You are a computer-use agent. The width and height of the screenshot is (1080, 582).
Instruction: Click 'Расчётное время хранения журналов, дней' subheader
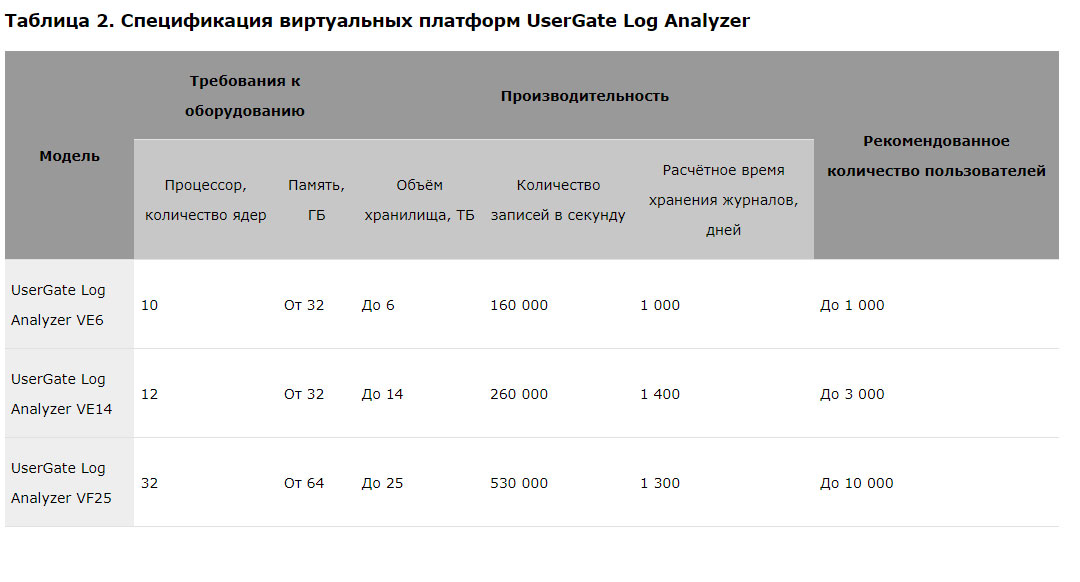click(x=723, y=200)
